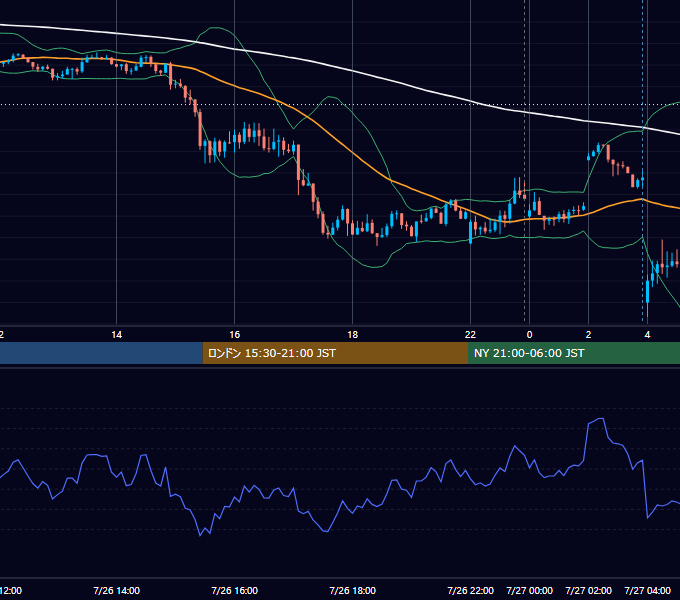Image resolution: width=680 pixels, height=600 pixels.
Task: Select the 7/27 04:00 time label
Action: pyautogui.click(x=647, y=590)
